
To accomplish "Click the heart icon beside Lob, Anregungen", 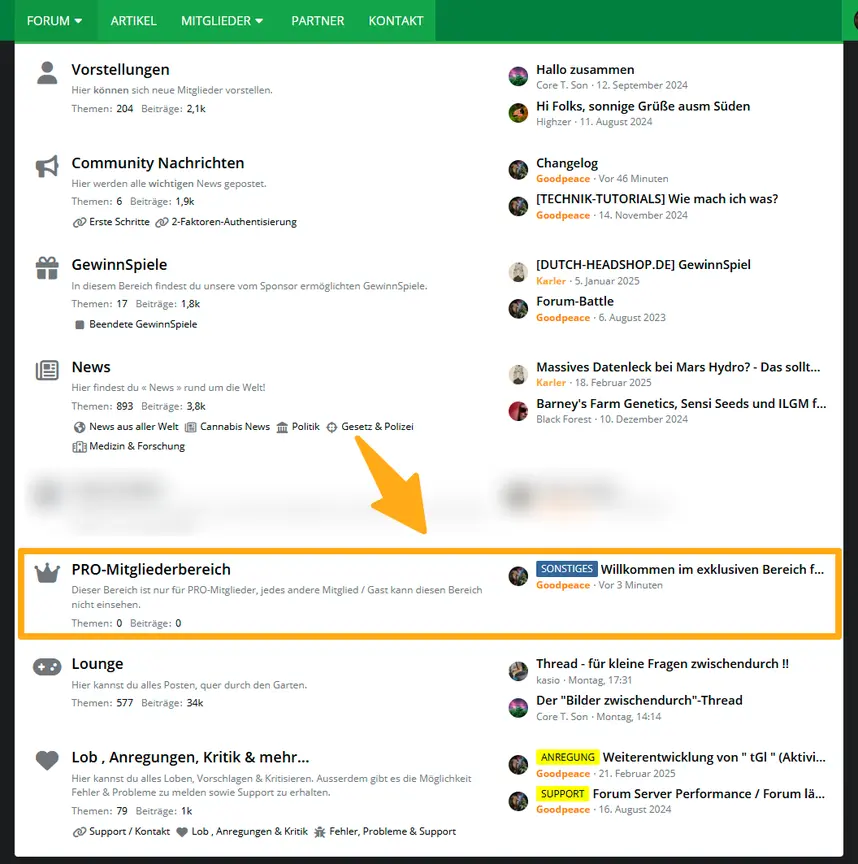I will tap(47, 760).
